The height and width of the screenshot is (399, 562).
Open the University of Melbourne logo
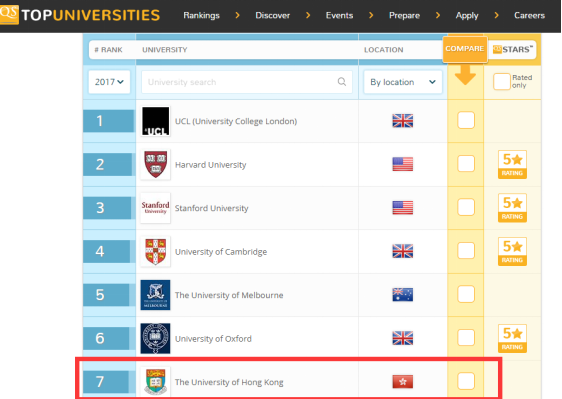[x=155, y=295]
